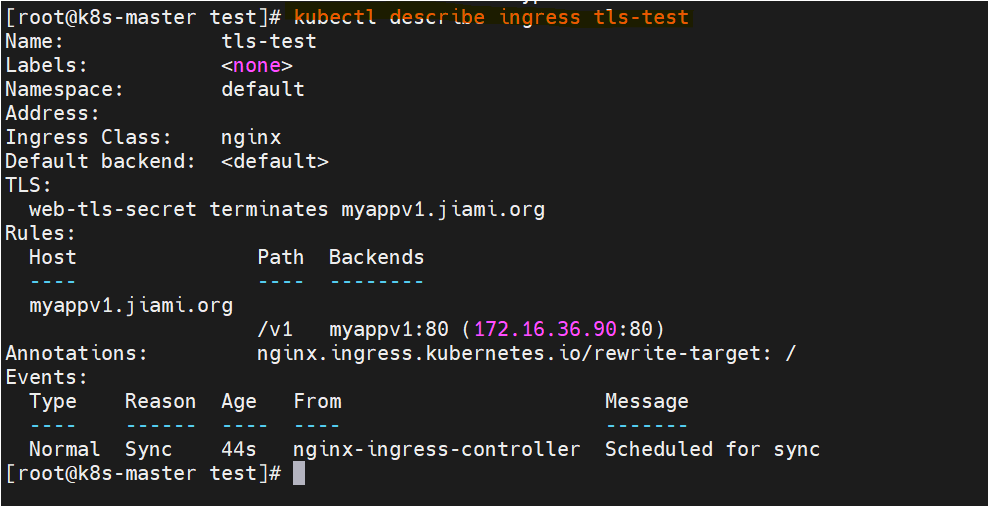
Task: Click myappv1.jiami.org in the TLS line
Action: pos(443,209)
